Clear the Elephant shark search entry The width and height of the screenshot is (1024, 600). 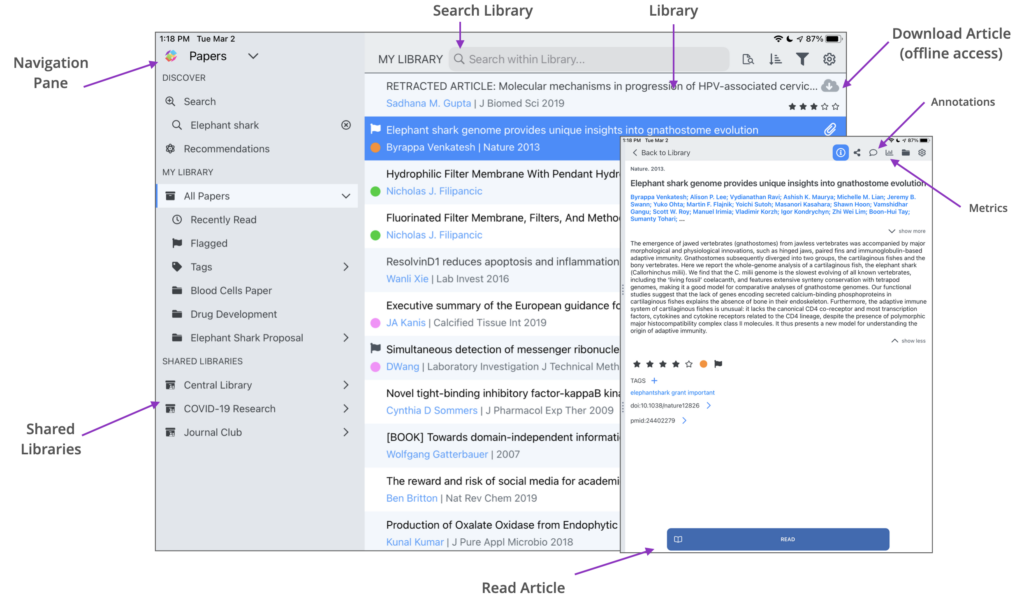point(346,125)
